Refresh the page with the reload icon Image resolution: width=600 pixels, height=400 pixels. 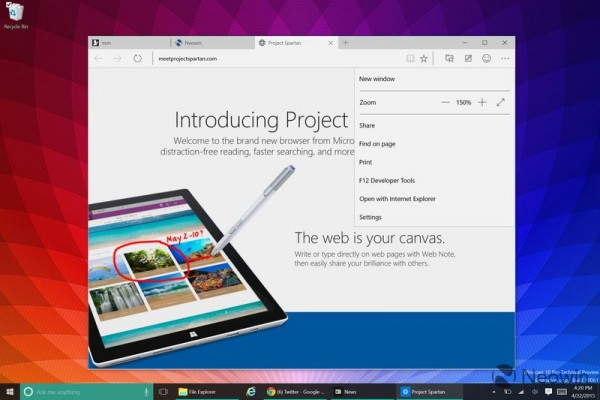pyautogui.click(x=137, y=59)
